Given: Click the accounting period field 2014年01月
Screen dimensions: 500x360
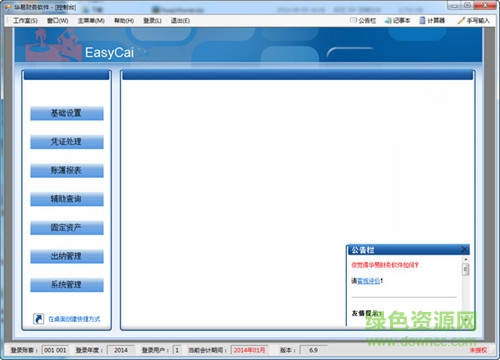Looking at the screenshot, I should click(249, 350).
